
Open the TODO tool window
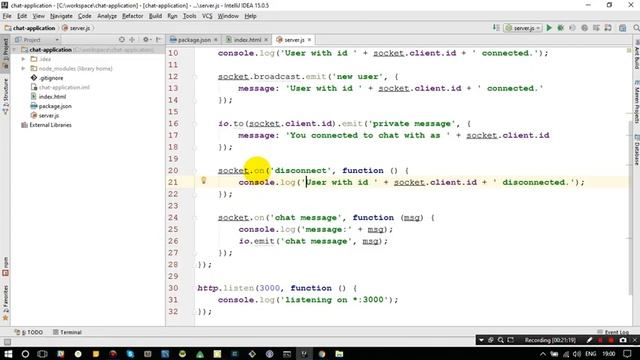(29, 332)
